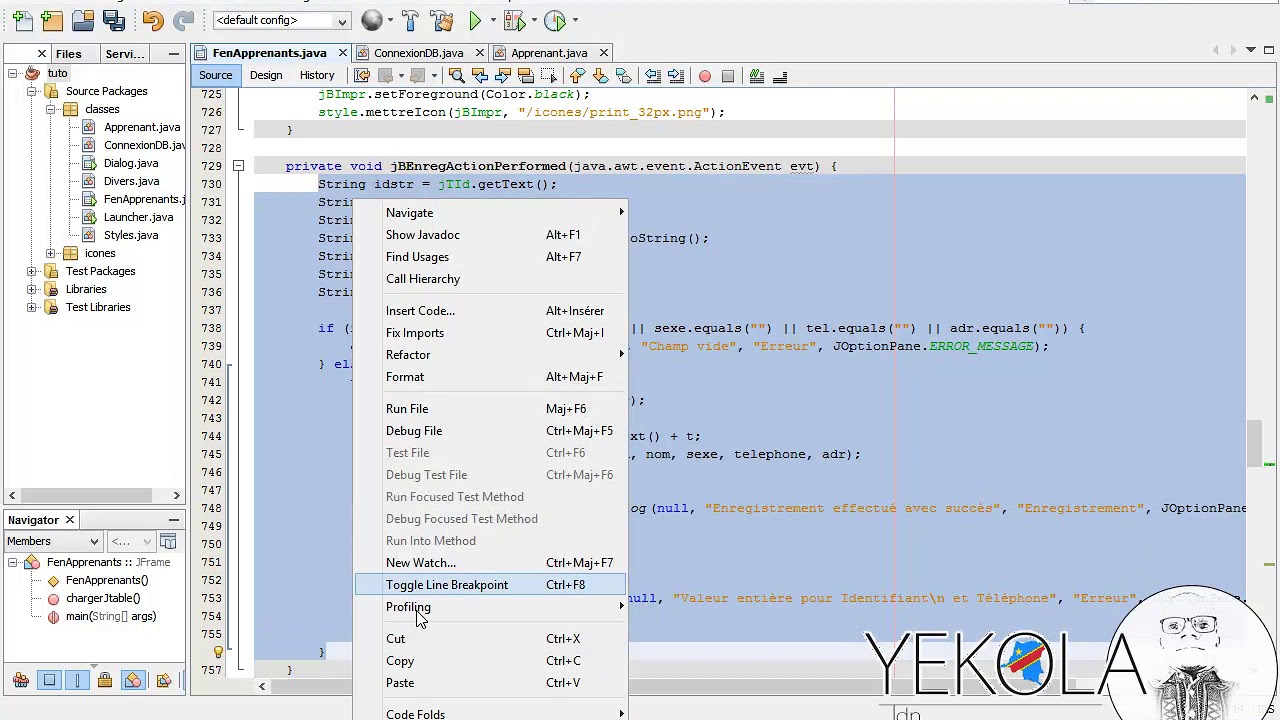
Task: Click the Uncomment lines icon
Action: 780,75
